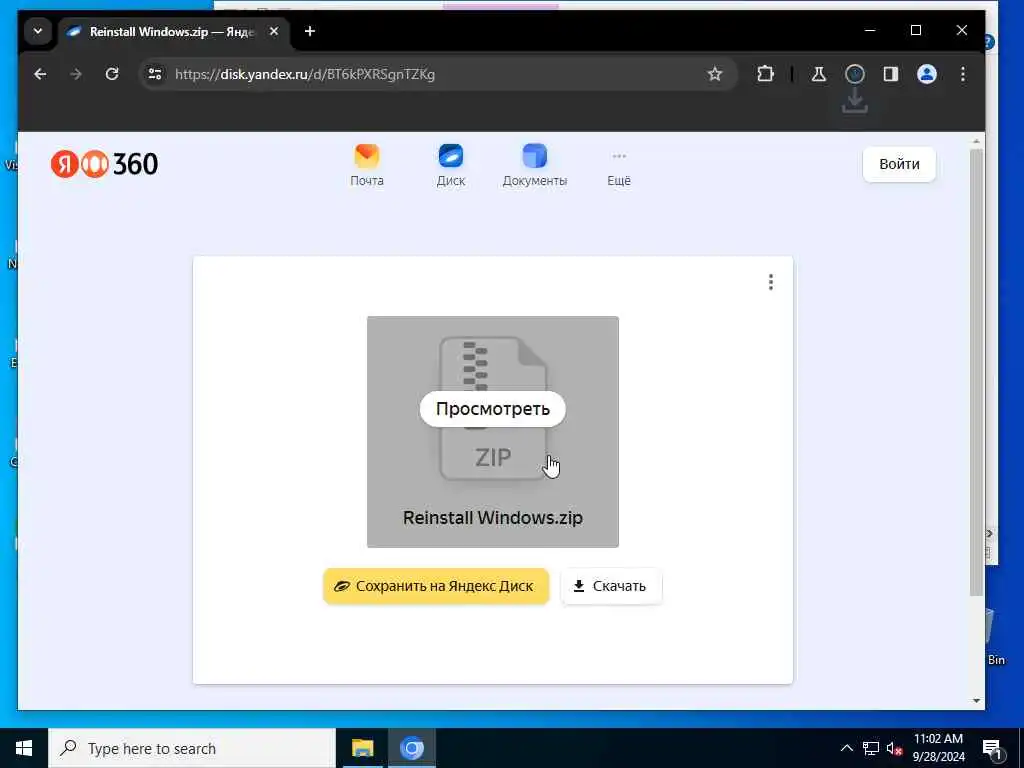Click scrollbar up arrow on page
The width and height of the screenshot is (1024, 768).
(x=976, y=142)
